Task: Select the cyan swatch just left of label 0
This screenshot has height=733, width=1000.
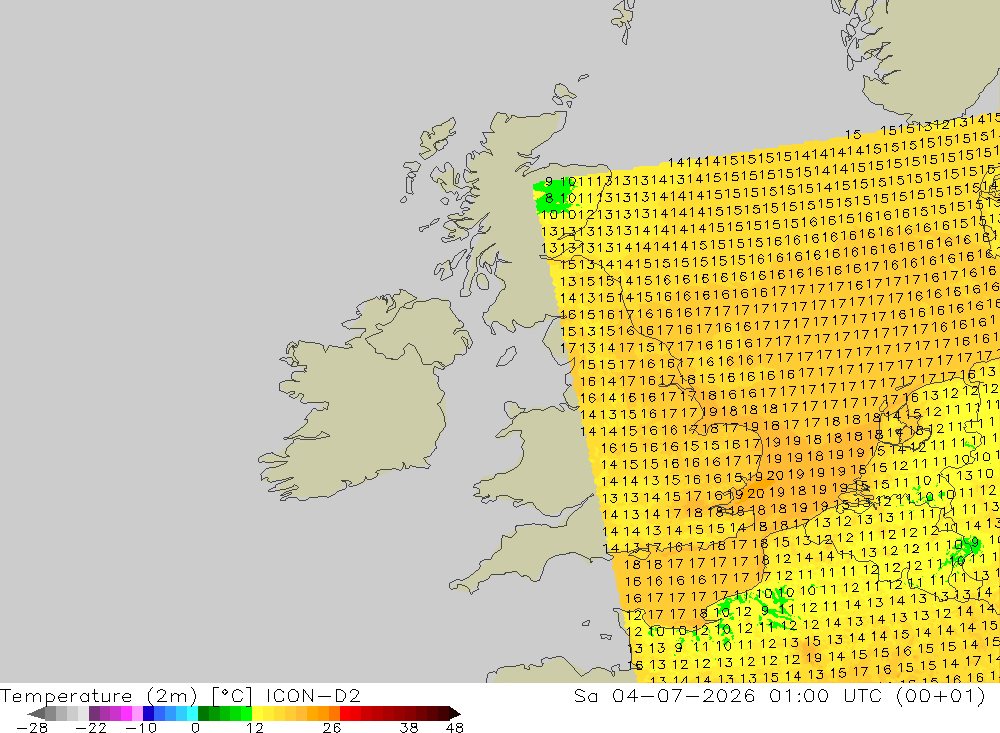Action: 192,713
